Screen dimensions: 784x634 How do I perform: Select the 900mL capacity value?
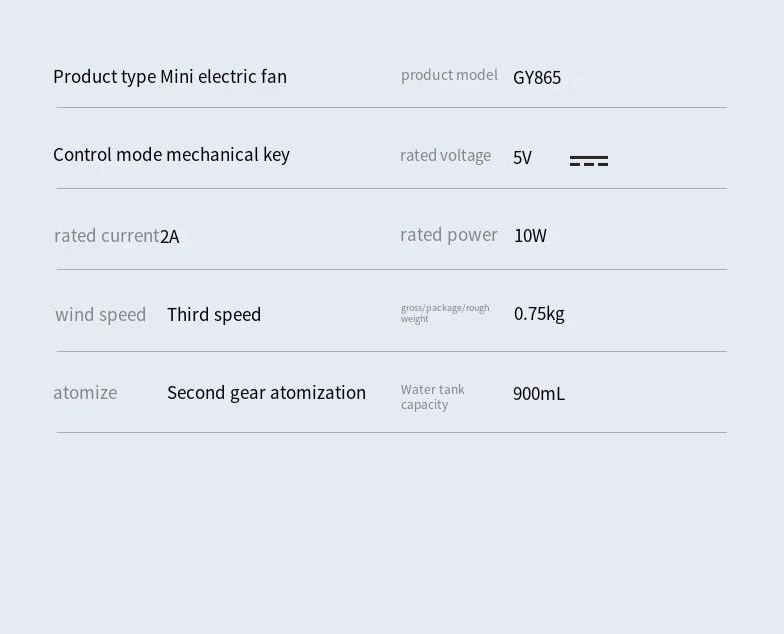(539, 394)
